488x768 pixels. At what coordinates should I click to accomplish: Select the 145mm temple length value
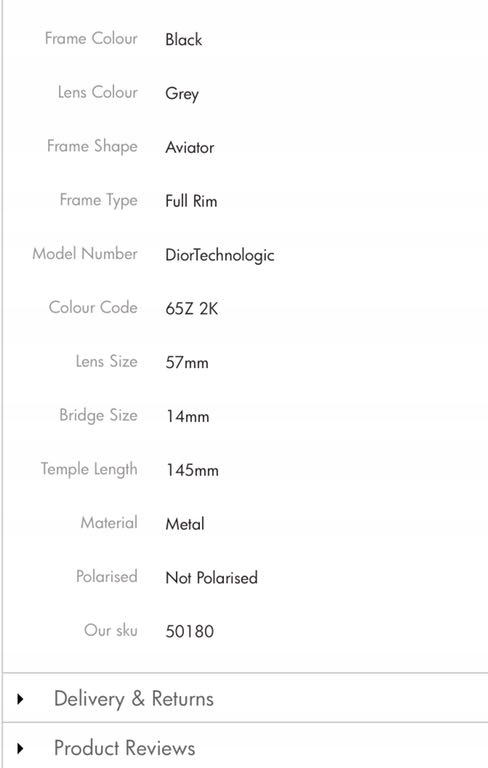point(192,470)
